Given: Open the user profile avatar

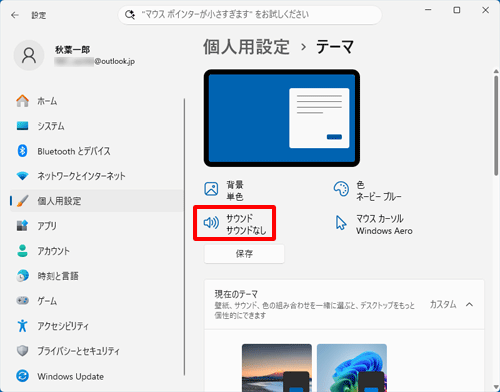Looking at the screenshot, I should (29, 55).
